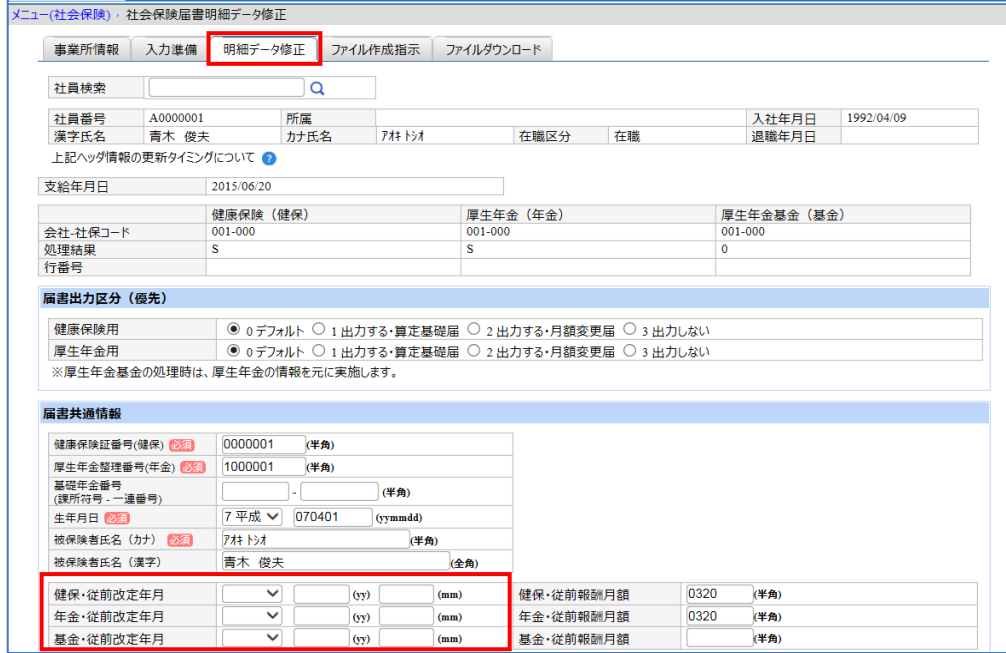Image resolution: width=1006 pixels, height=653 pixels.
Task: Click the 年金・従前改定年月 year (yy) field
Action: (321, 616)
